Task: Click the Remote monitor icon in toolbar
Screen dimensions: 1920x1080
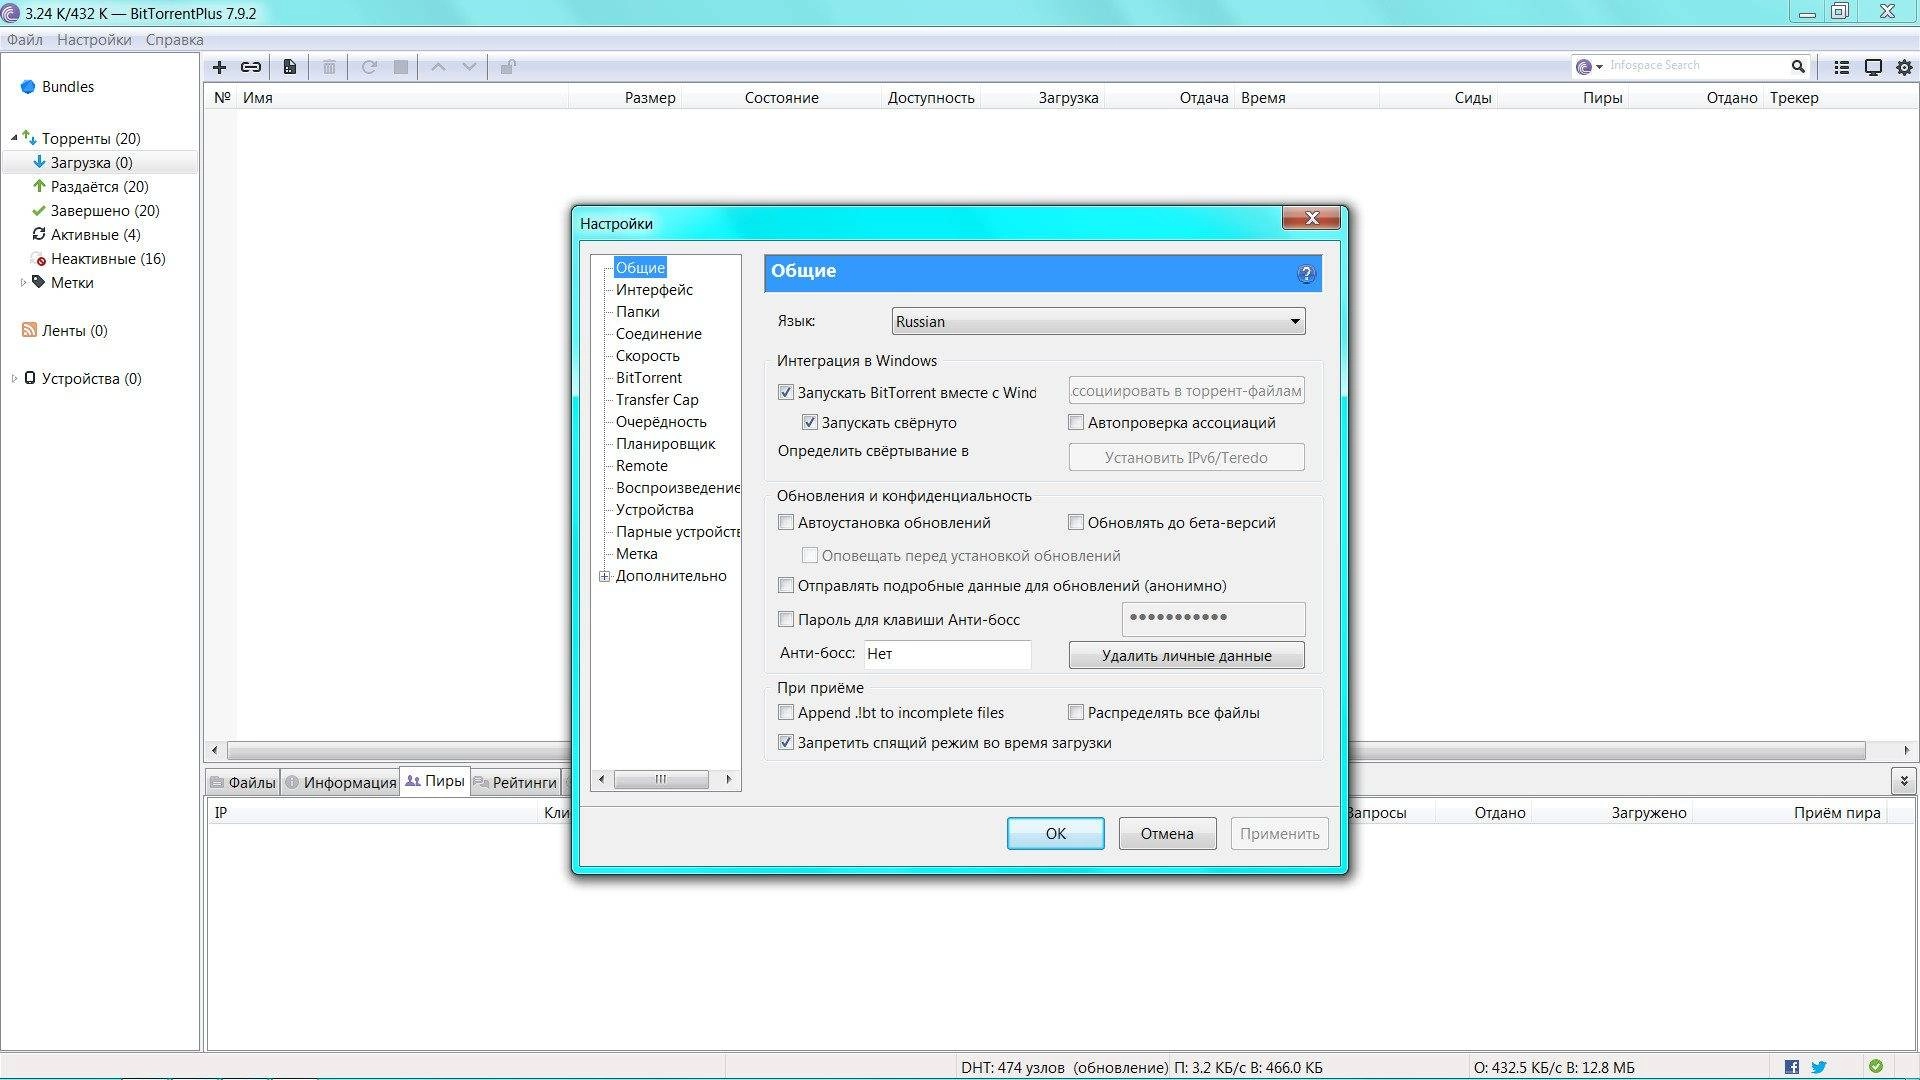Action: pyautogui.click(x=1873, y=67)
